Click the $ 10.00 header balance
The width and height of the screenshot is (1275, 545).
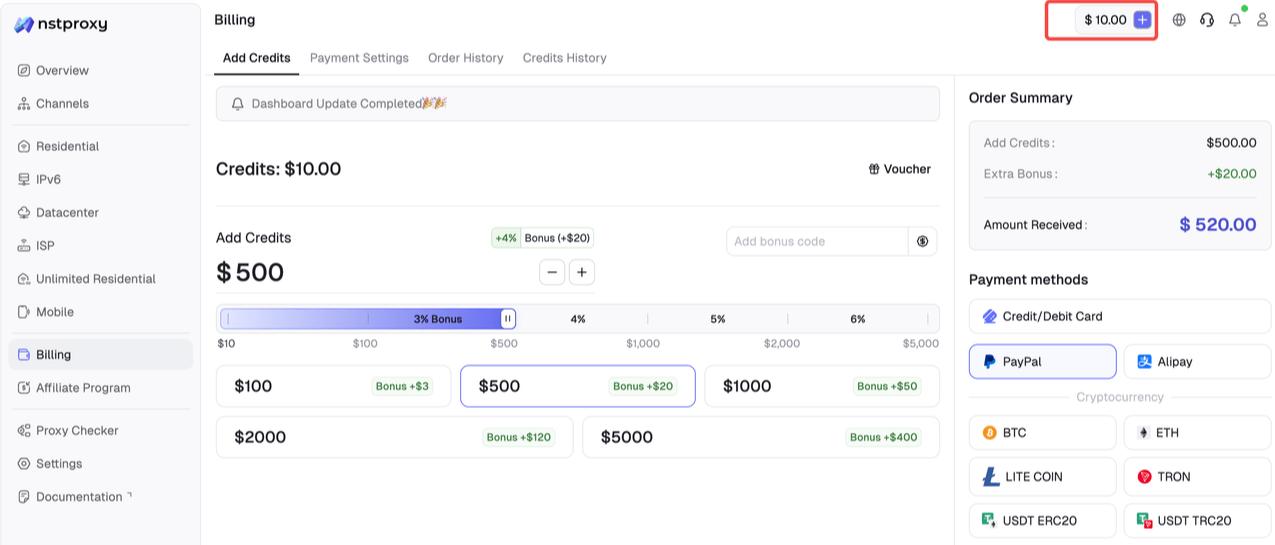pyautogui.click(x=1105, y=20)
